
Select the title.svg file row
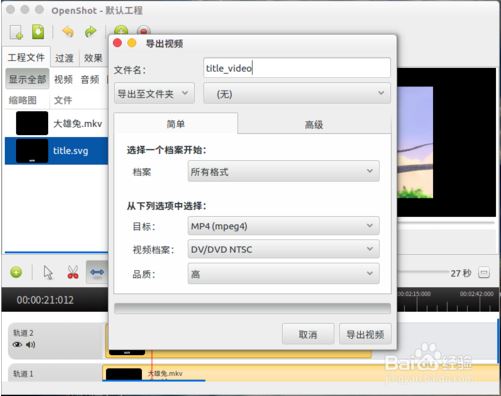[x=57, y=151]
